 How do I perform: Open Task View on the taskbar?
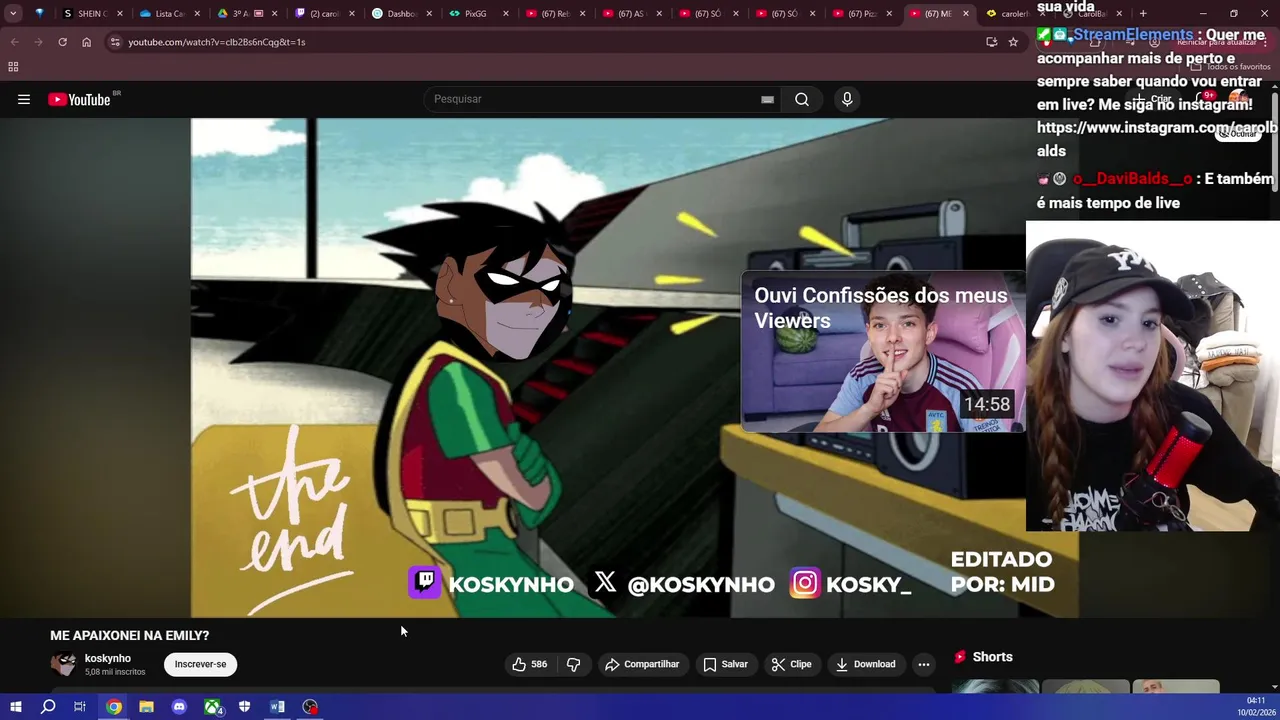coord(80,707)
